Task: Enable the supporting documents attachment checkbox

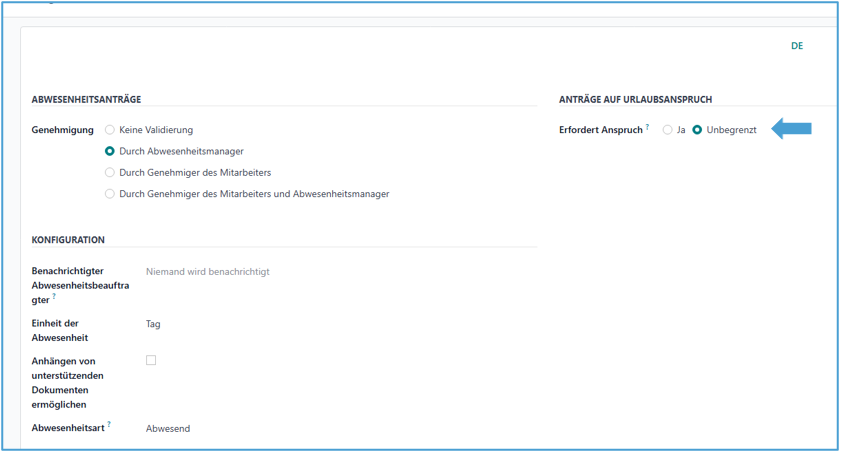Action: tap(151, 360)
